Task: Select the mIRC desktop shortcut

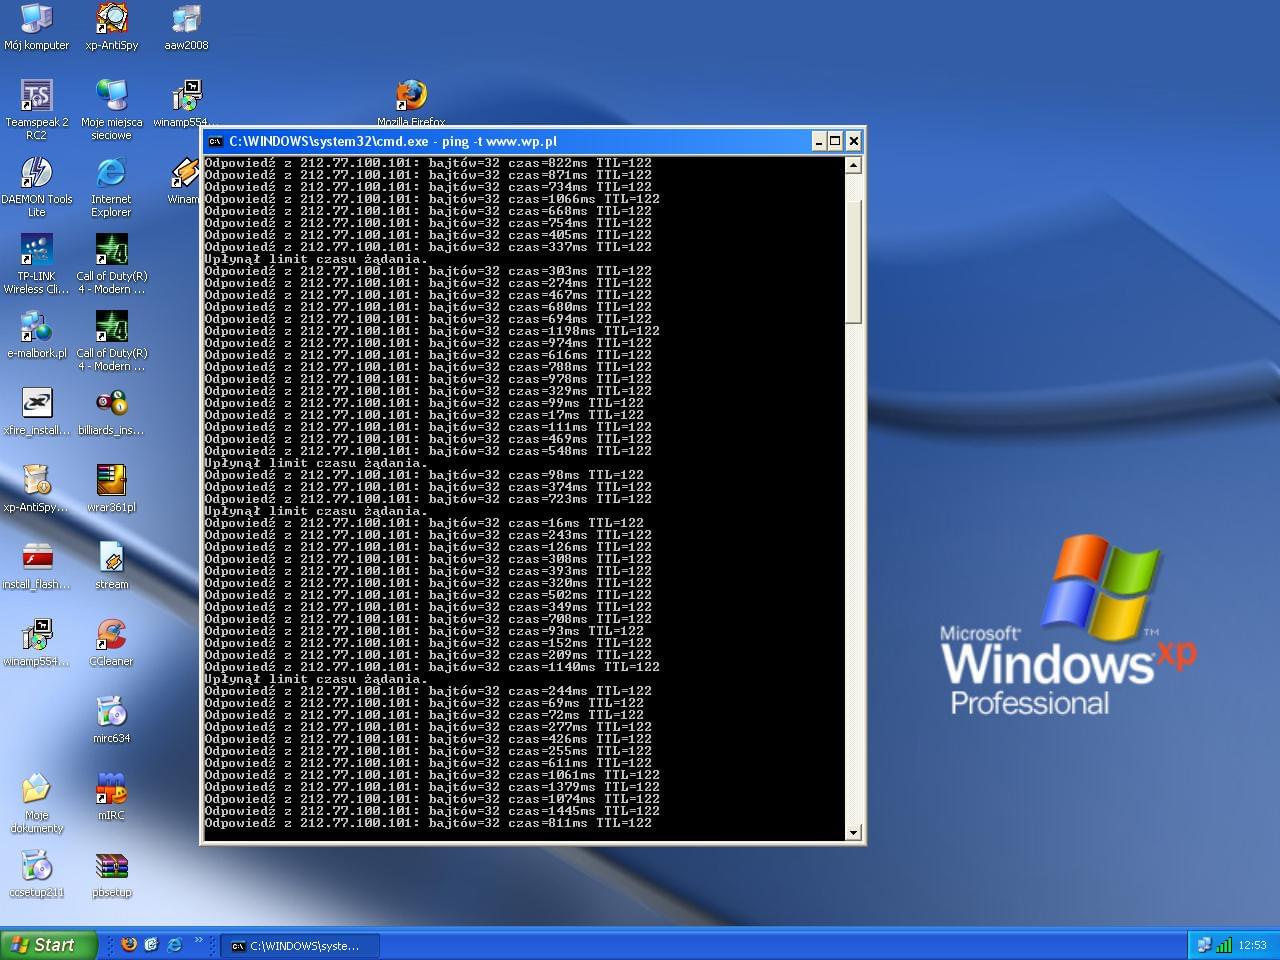Action: click(111, 796)
